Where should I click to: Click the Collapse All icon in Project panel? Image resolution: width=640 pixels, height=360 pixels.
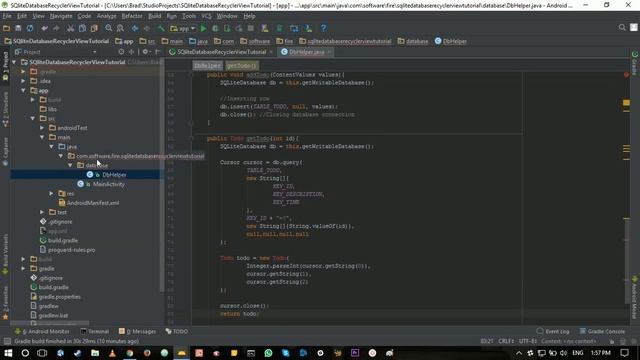coord(131,52)
